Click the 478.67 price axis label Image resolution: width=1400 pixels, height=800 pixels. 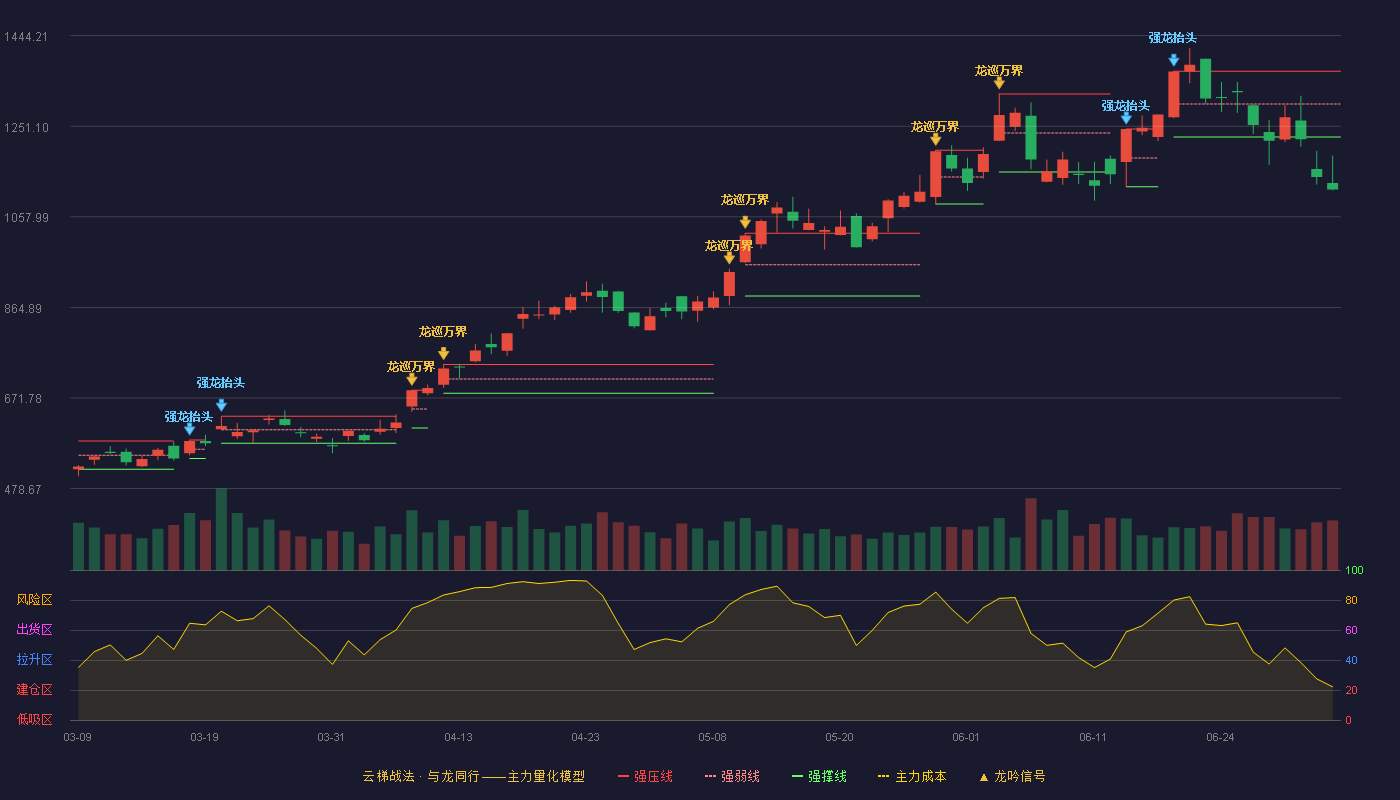click(25, 490)
